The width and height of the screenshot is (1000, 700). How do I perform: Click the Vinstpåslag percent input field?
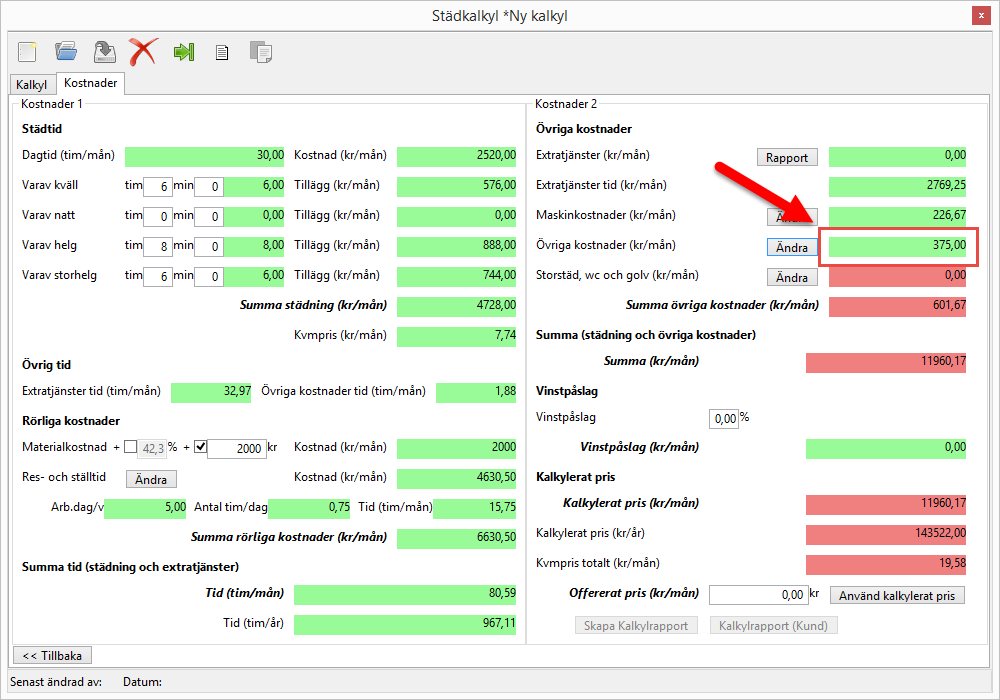click(723, 418)
